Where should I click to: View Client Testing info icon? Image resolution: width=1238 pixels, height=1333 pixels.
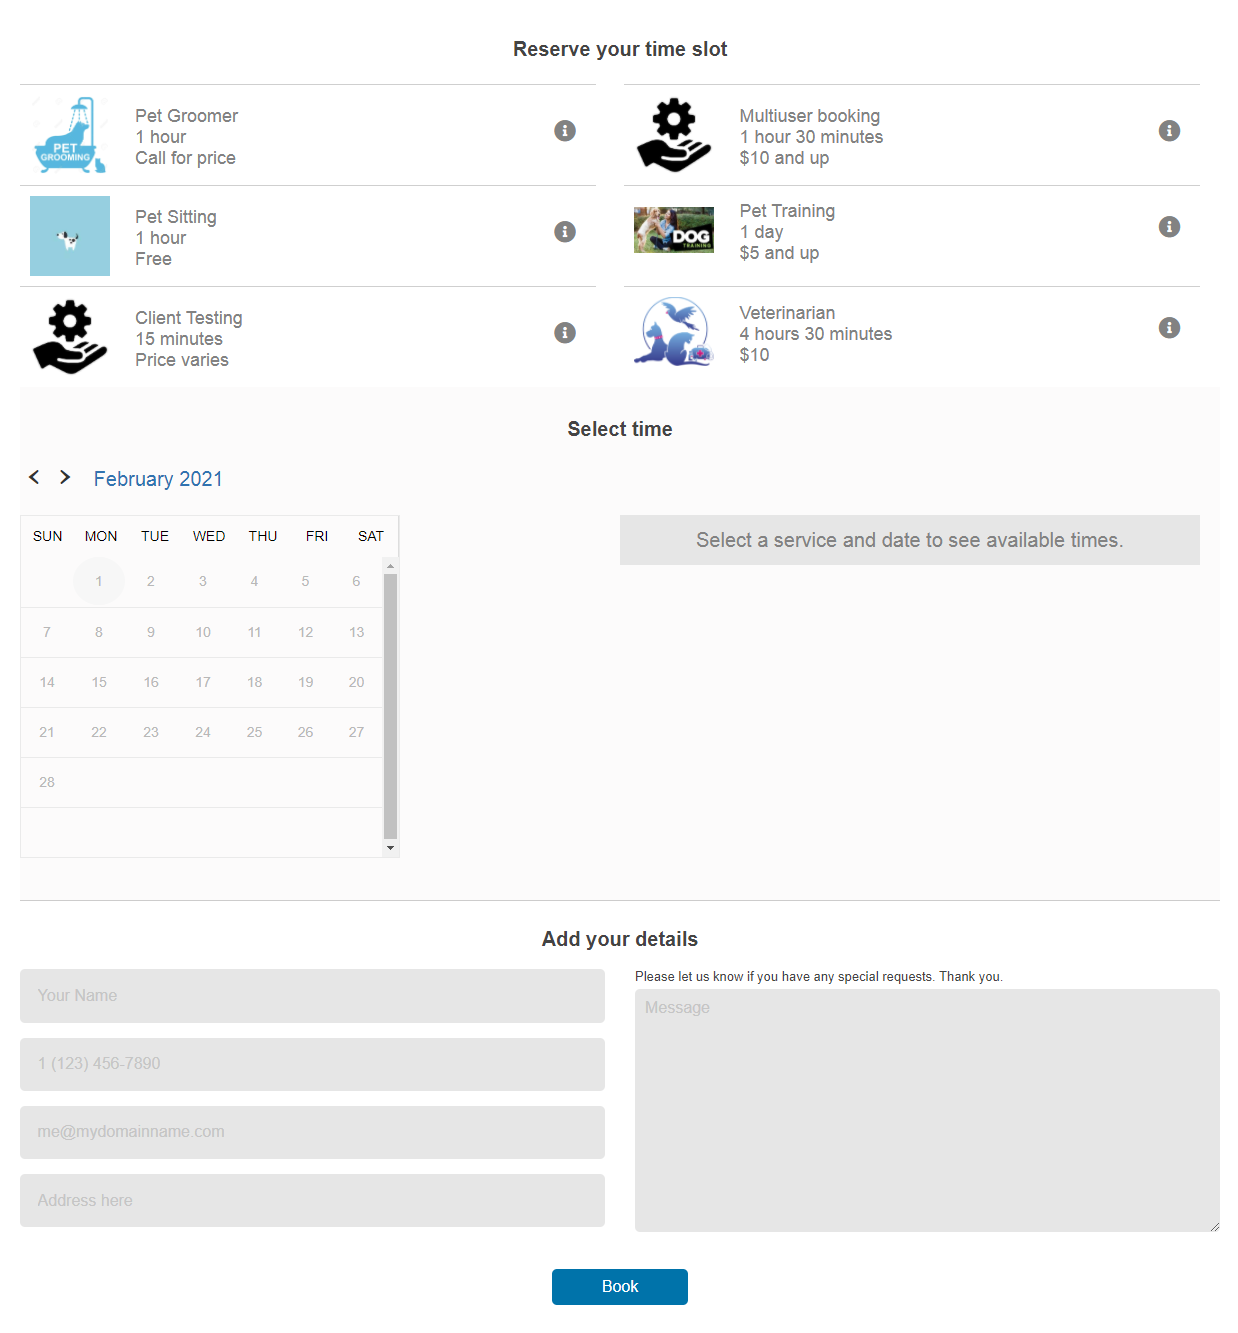coord(565,333)
